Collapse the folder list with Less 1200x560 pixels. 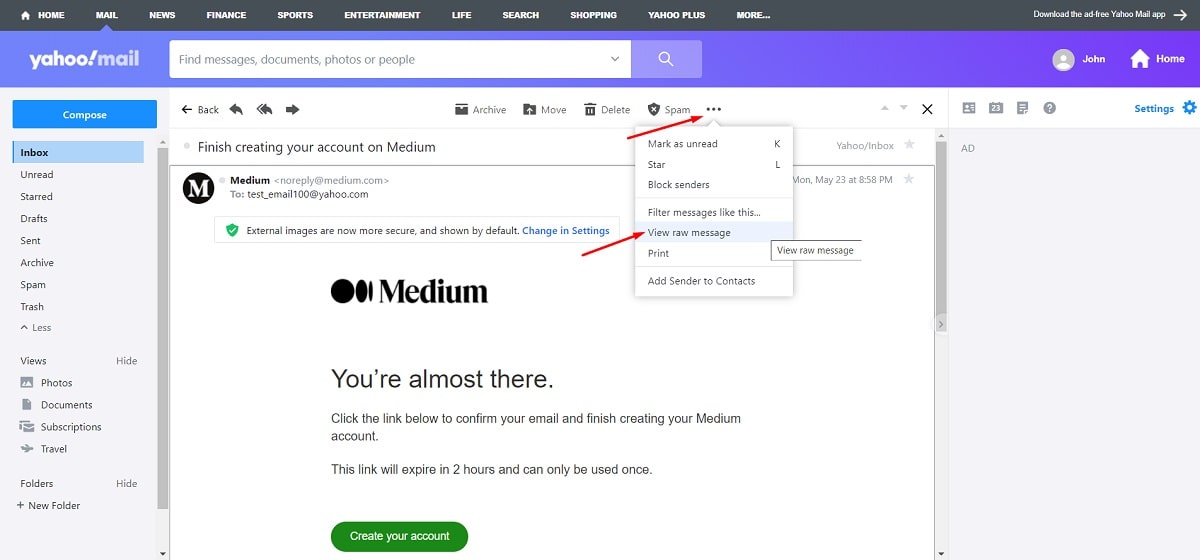point(36,328)
